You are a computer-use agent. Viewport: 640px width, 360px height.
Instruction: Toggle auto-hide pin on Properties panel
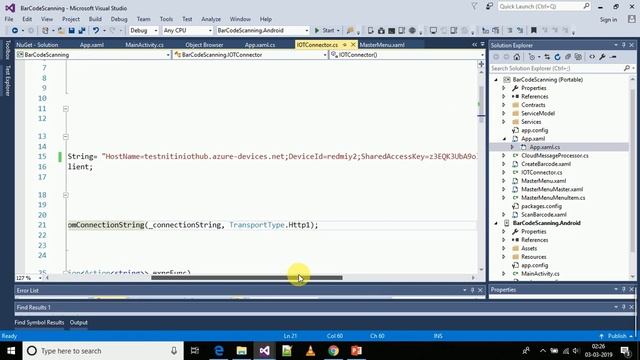click(x=624, y=289)
